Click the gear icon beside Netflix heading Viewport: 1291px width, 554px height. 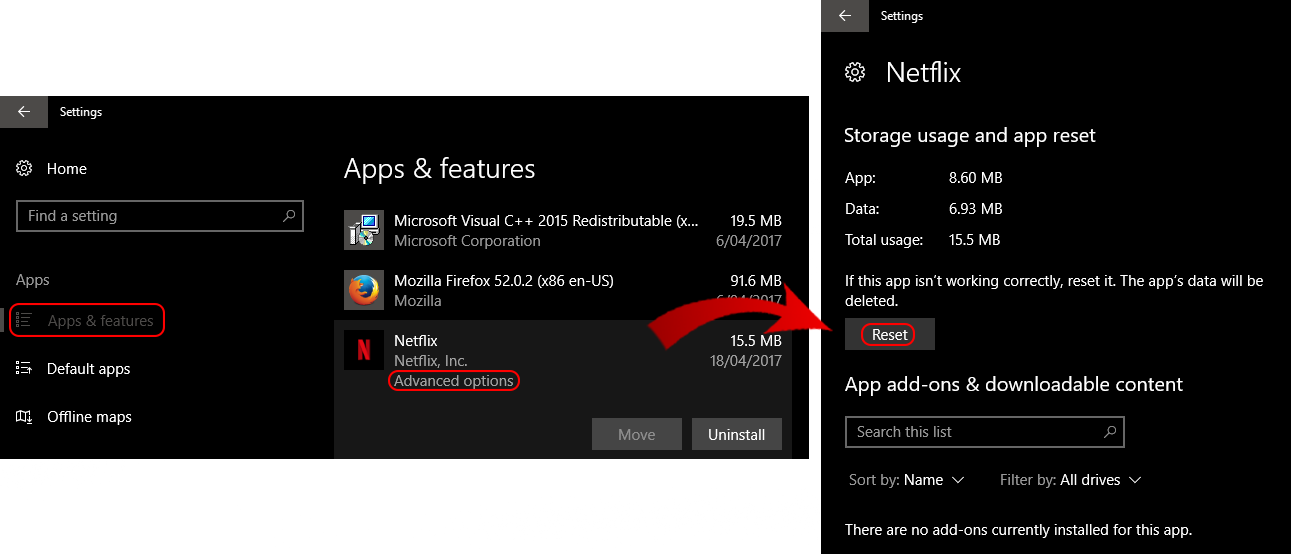coord(855,73)
